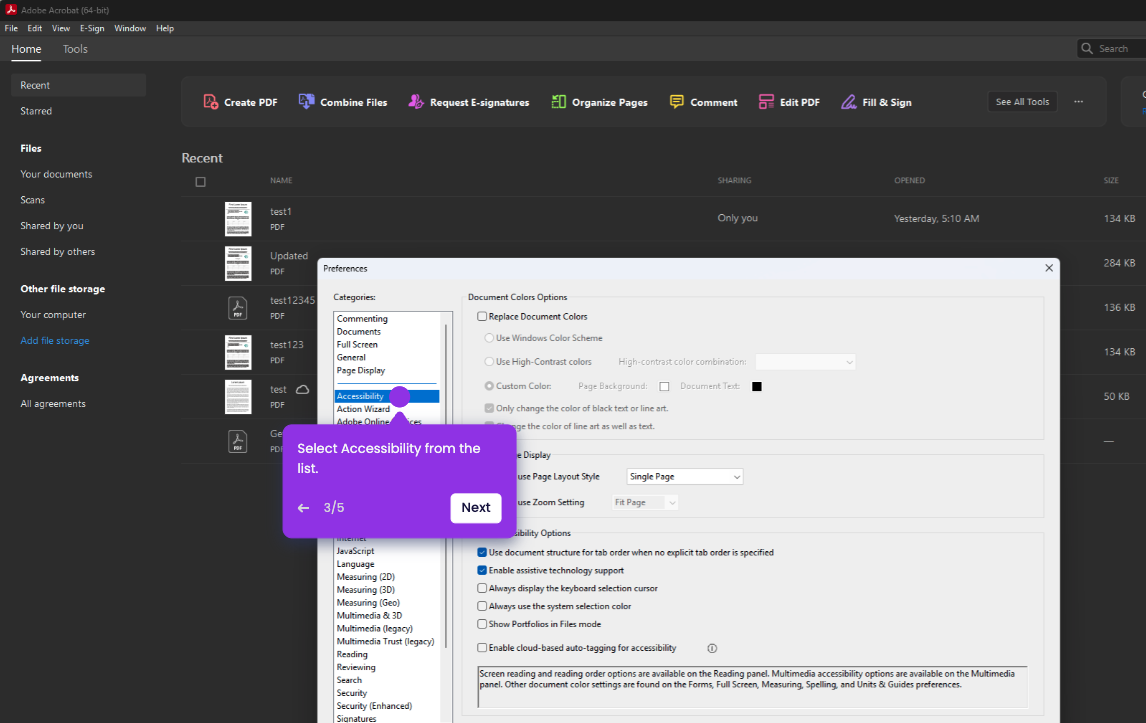Image resolution: width=1146 pixels, height=723 pixels.
Task: Open Organize Pages tool
Action: [599, 102]
